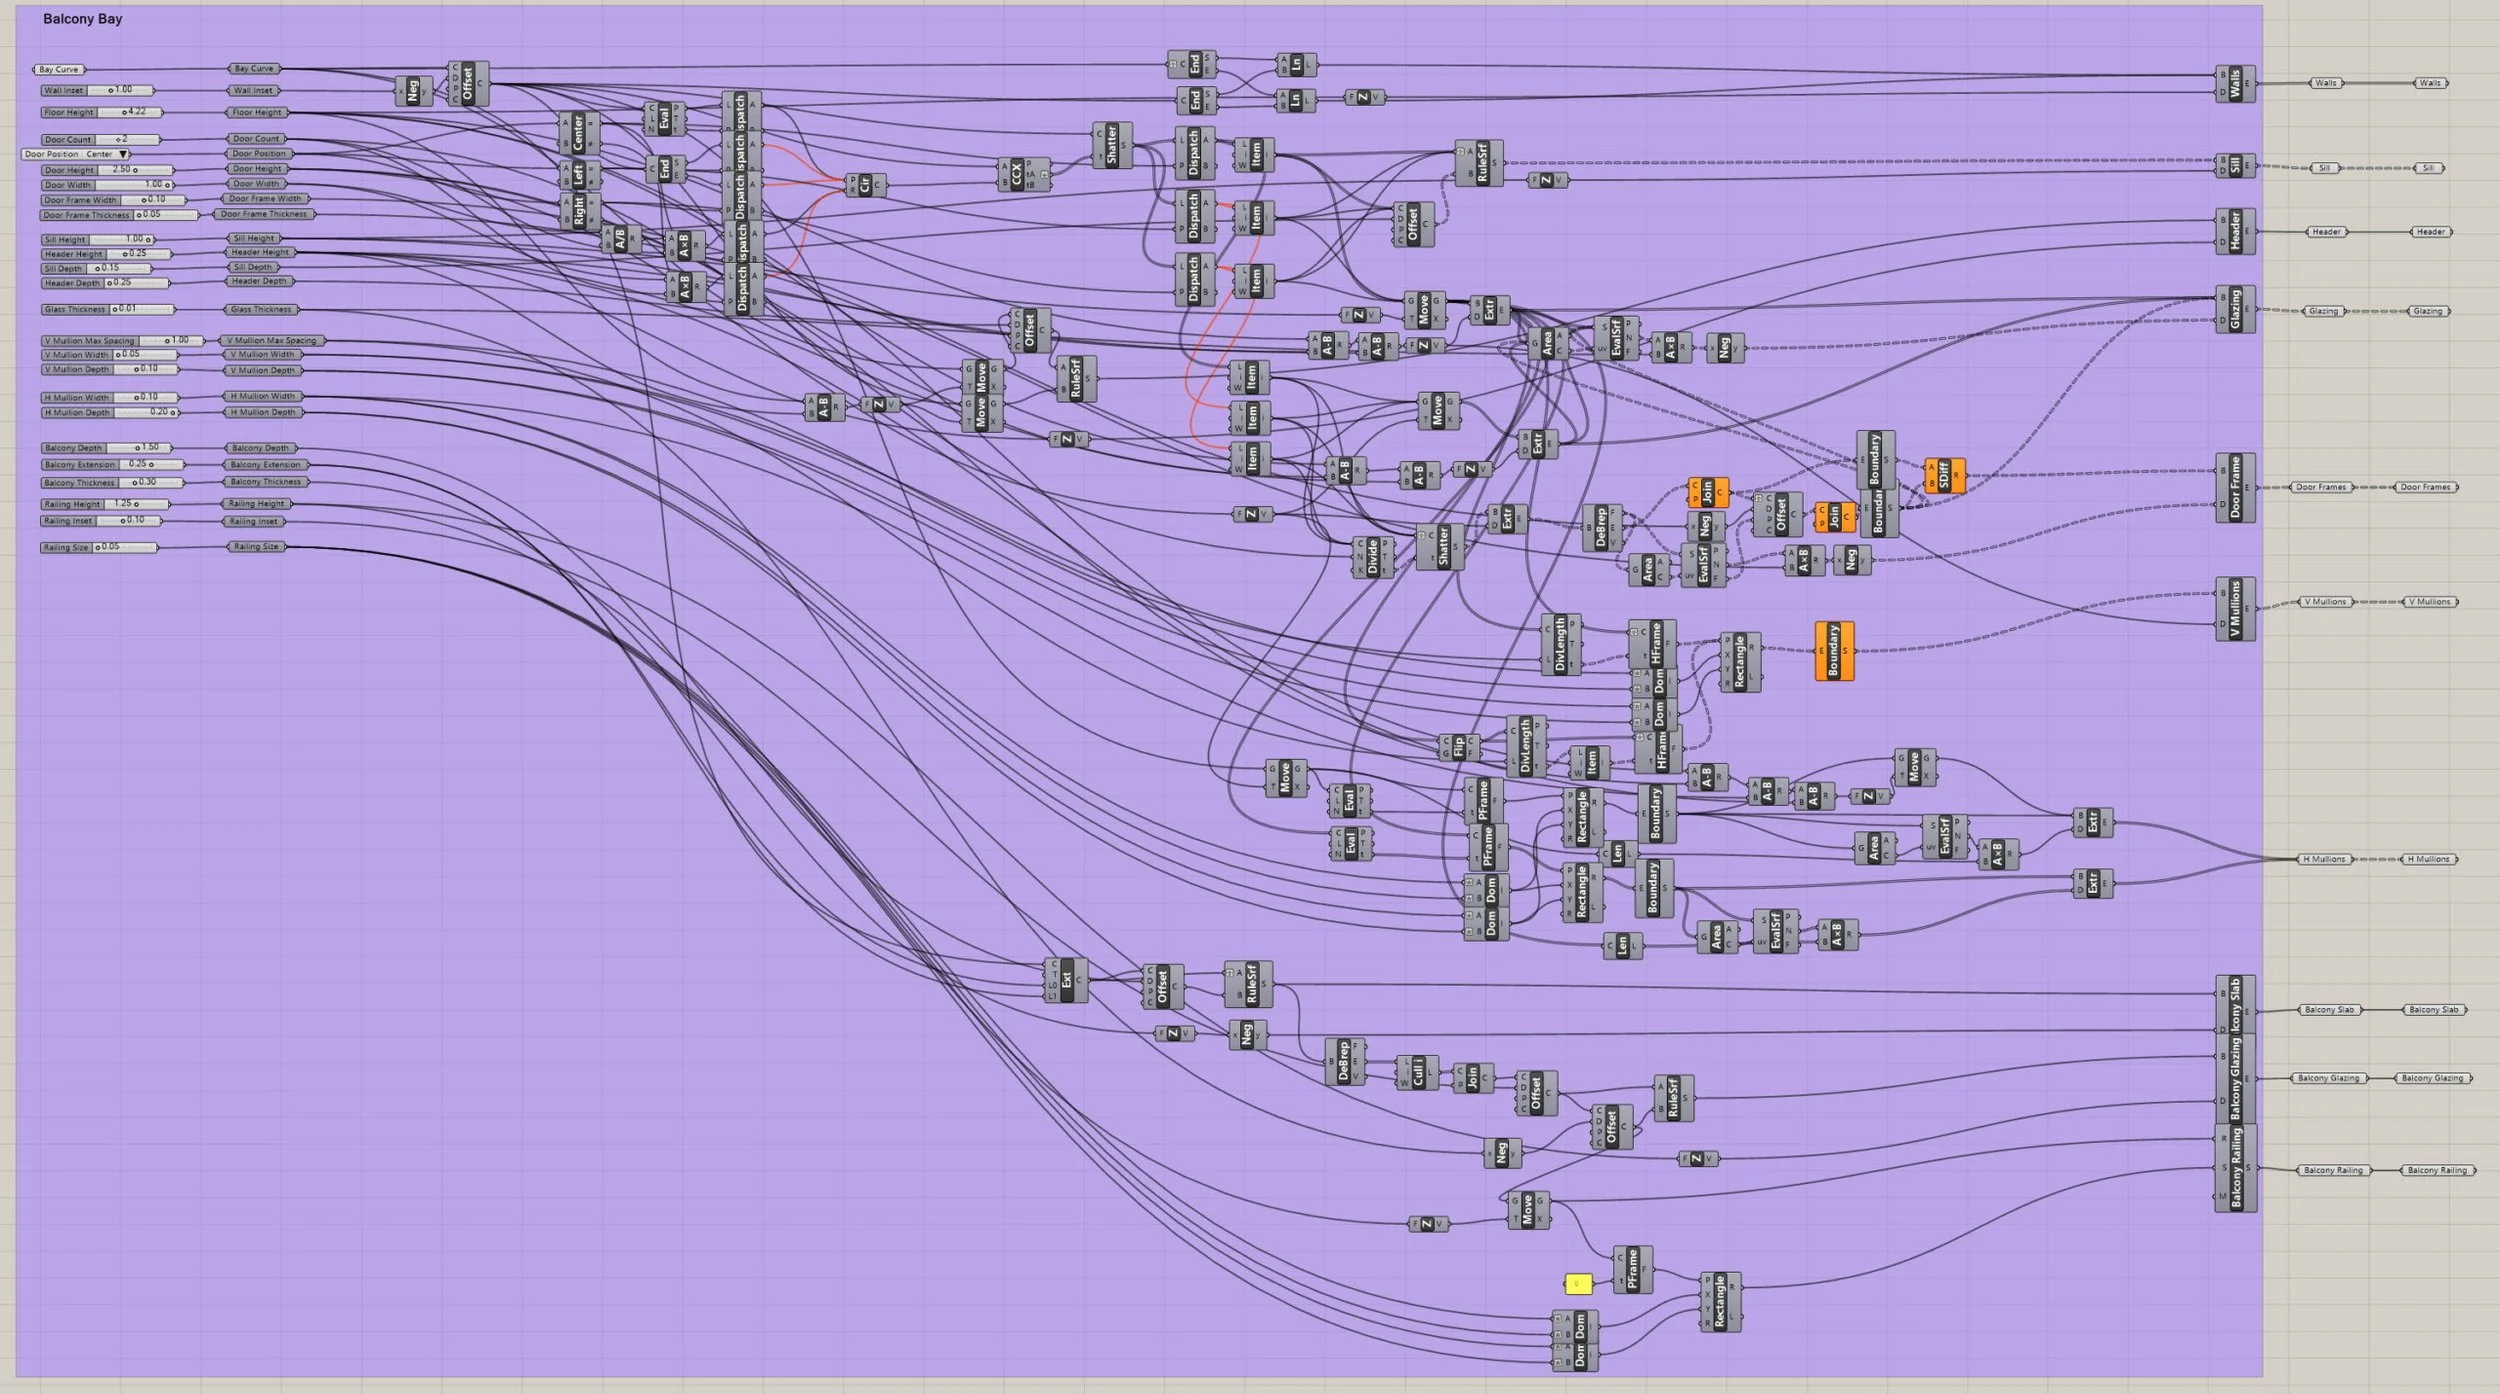
Task: Click the Balcony Depth slider showing 1.50
Action: tap(106, 448)
